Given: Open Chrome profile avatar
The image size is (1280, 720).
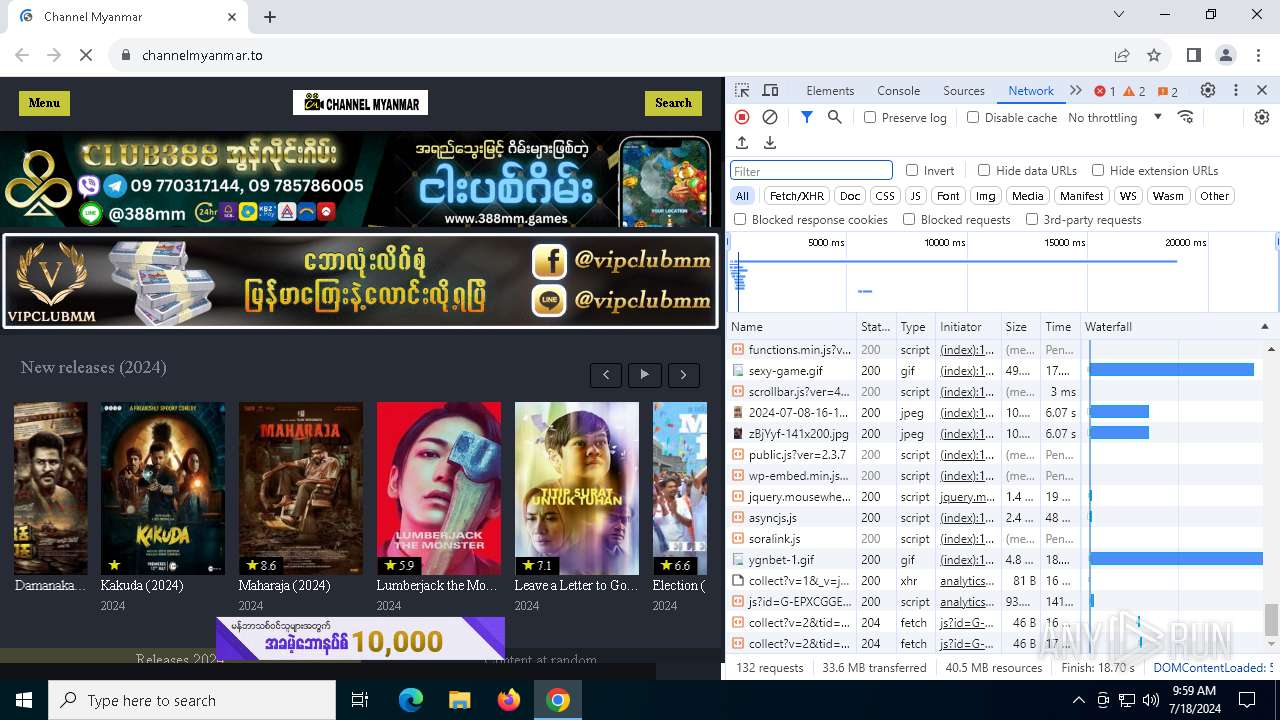Looking at the screenshot, I should 1226,55.
